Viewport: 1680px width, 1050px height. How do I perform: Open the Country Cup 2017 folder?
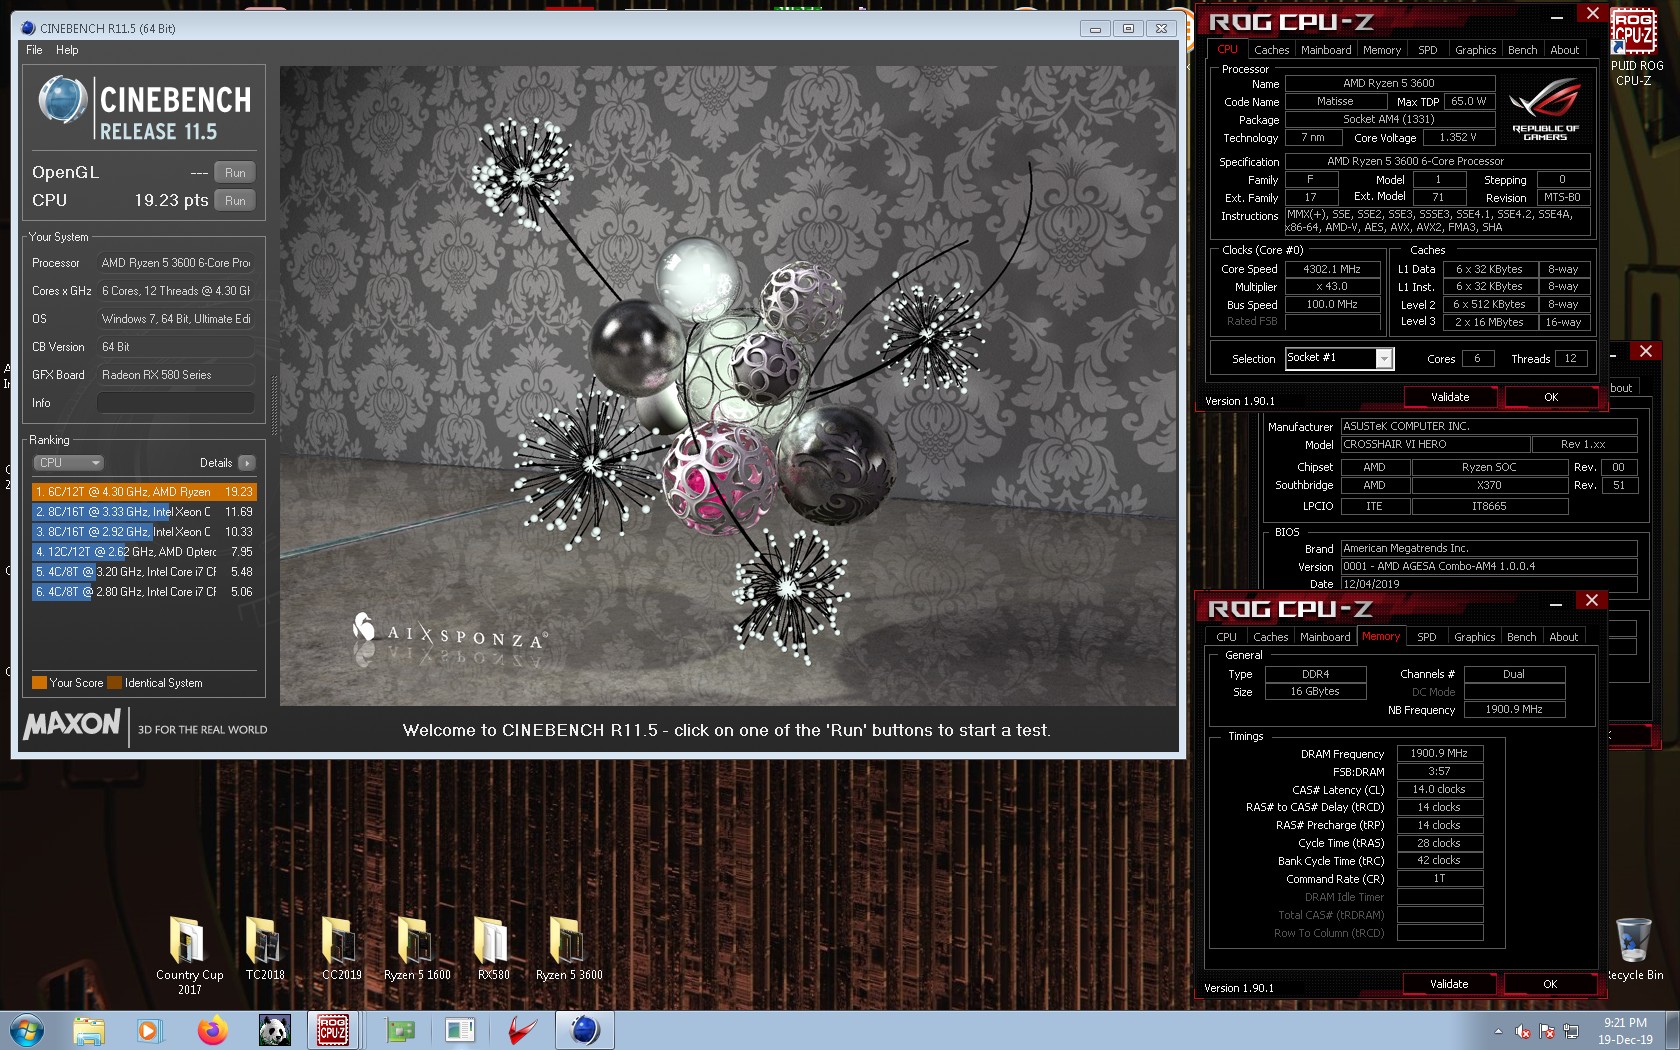(189, 955)
